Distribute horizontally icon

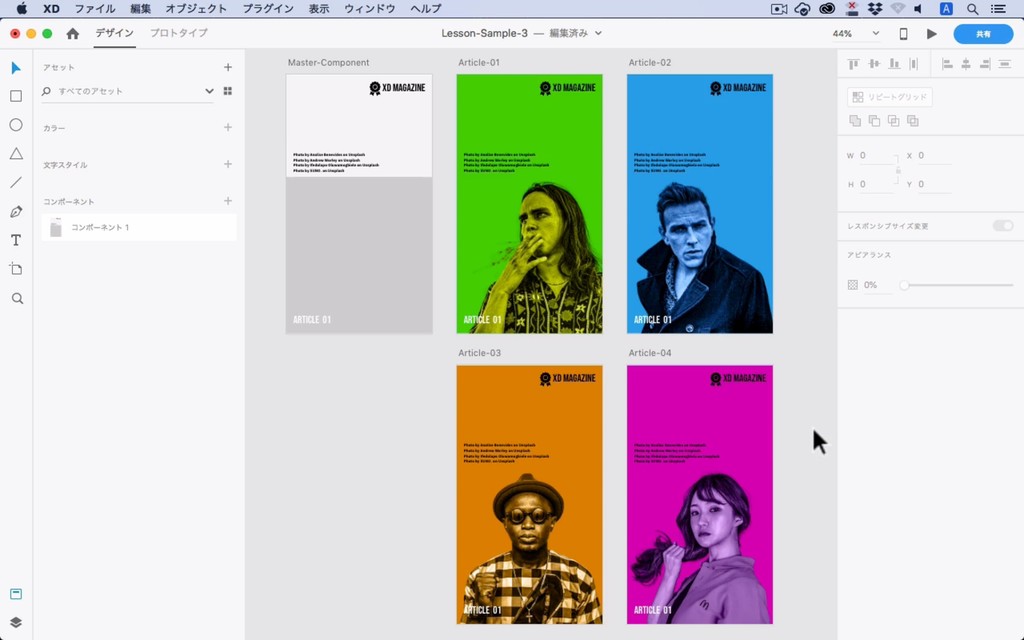pos(914,64)
